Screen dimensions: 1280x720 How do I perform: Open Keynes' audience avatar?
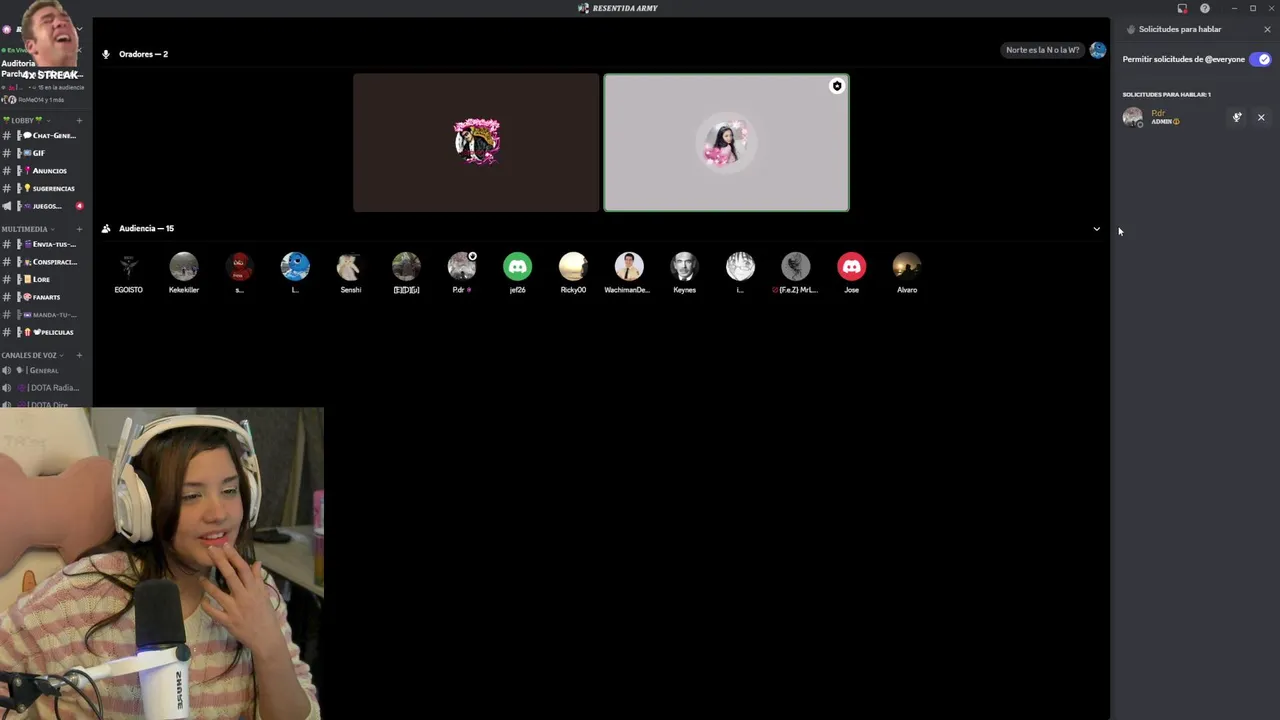pyautogui.click(x=684, y=266)
